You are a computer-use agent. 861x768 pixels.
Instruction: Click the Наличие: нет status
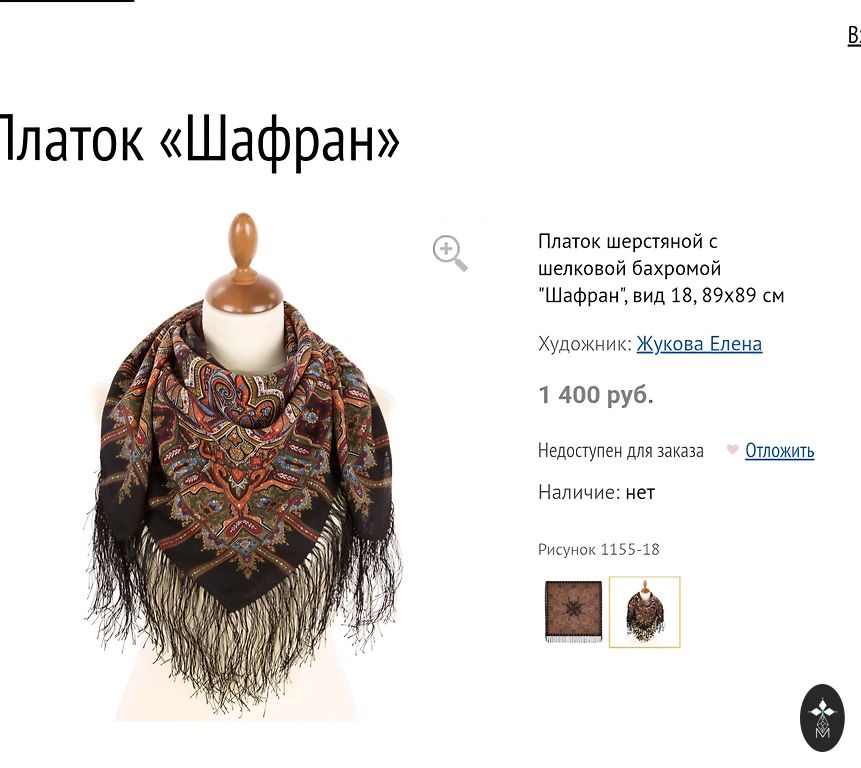596,492
